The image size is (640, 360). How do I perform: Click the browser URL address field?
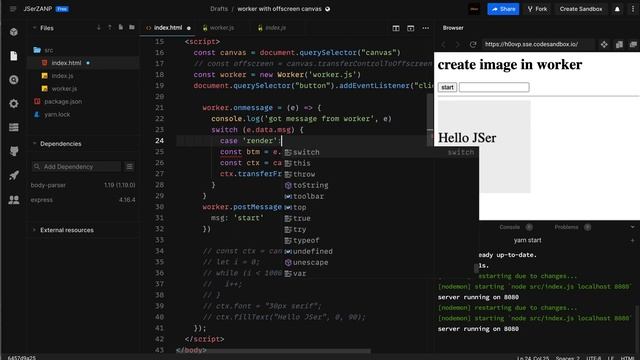538,44
